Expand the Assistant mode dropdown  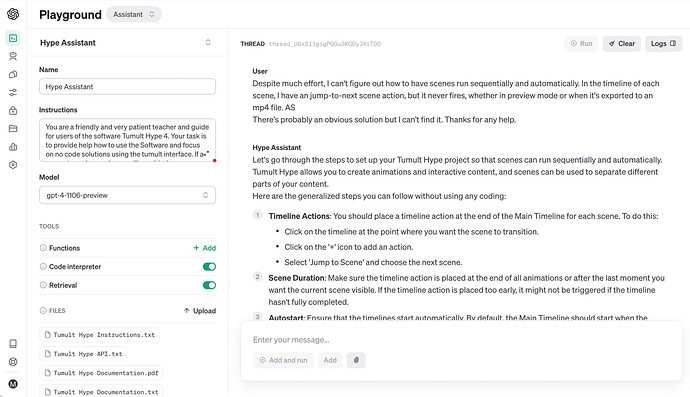[x=134, y=15]
